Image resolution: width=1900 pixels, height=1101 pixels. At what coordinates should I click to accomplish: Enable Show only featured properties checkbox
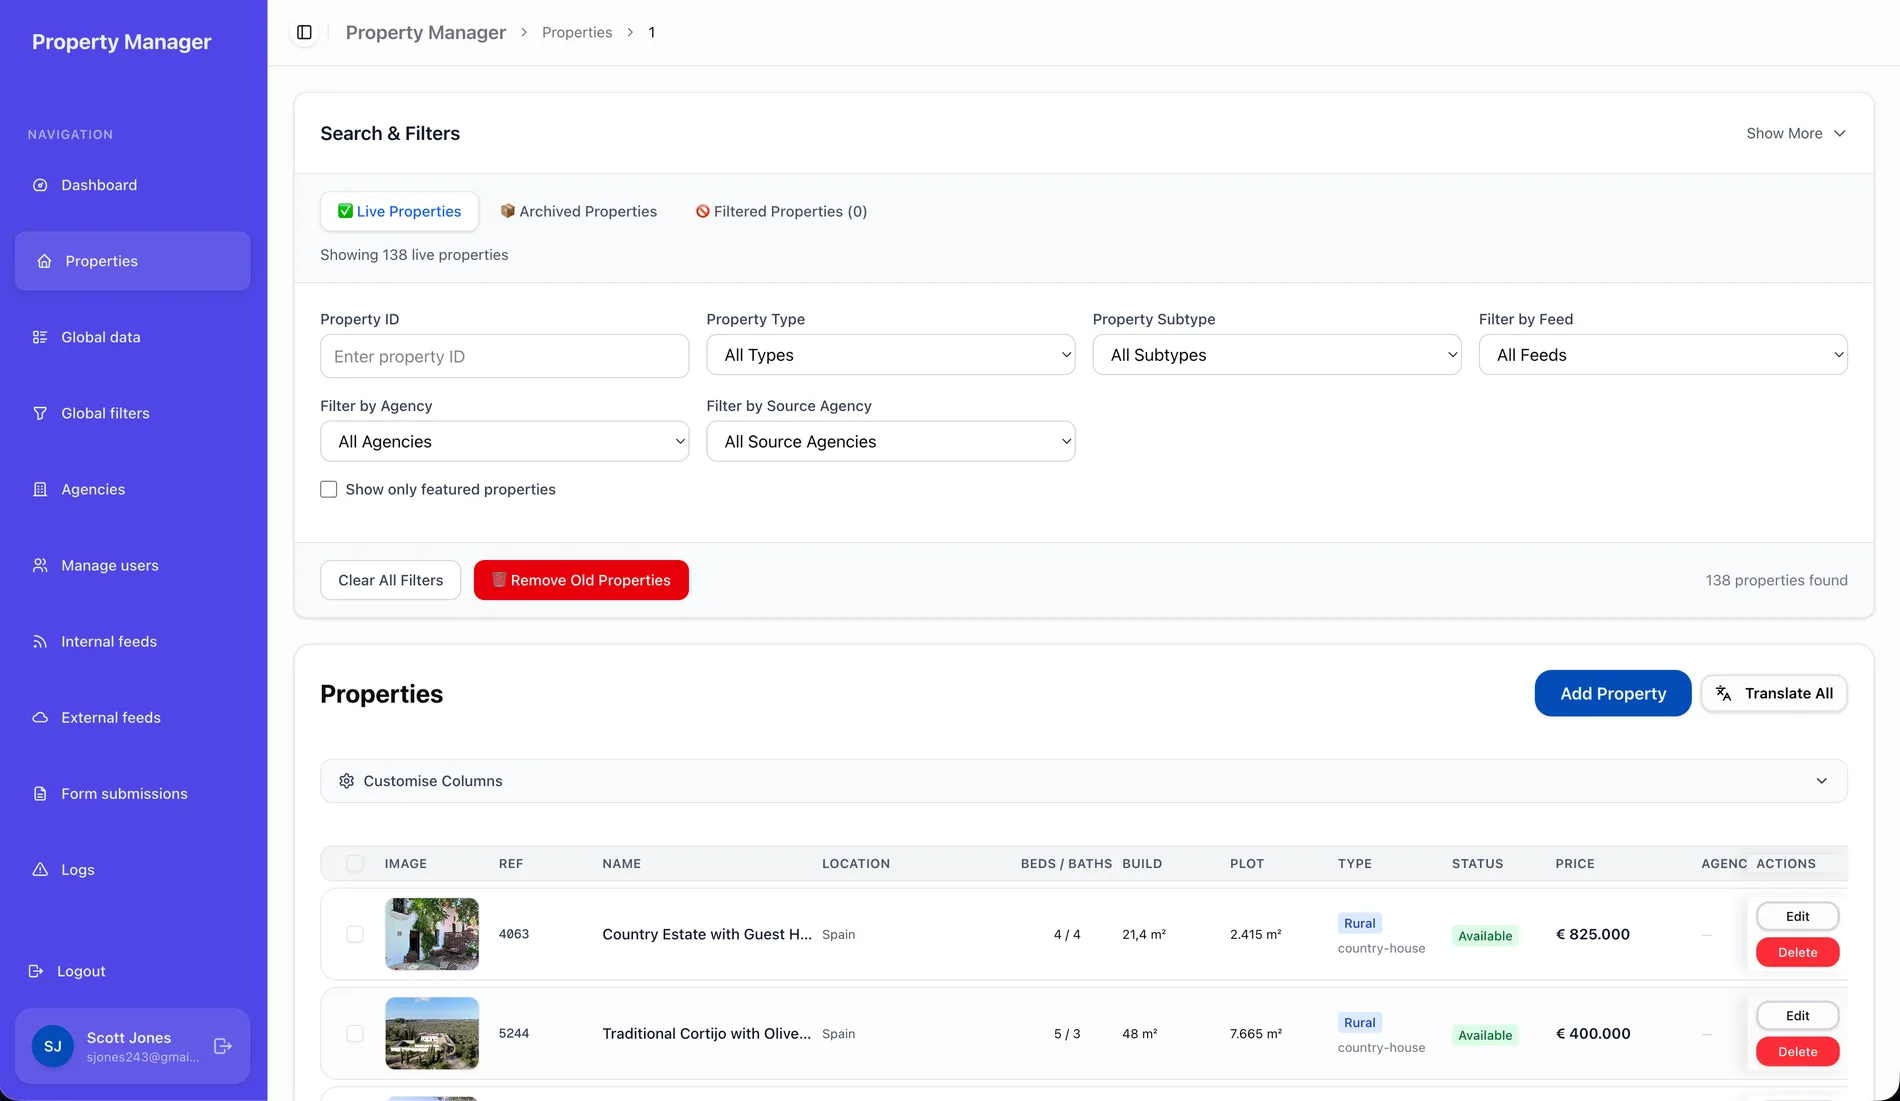coord(328,489)
